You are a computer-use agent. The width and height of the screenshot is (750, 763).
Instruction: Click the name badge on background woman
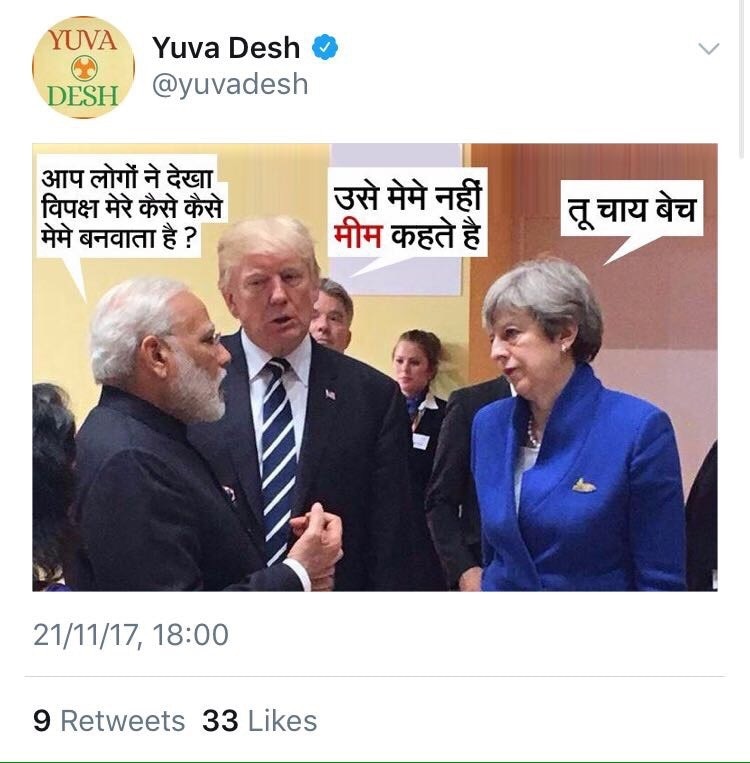click(420, 440)
